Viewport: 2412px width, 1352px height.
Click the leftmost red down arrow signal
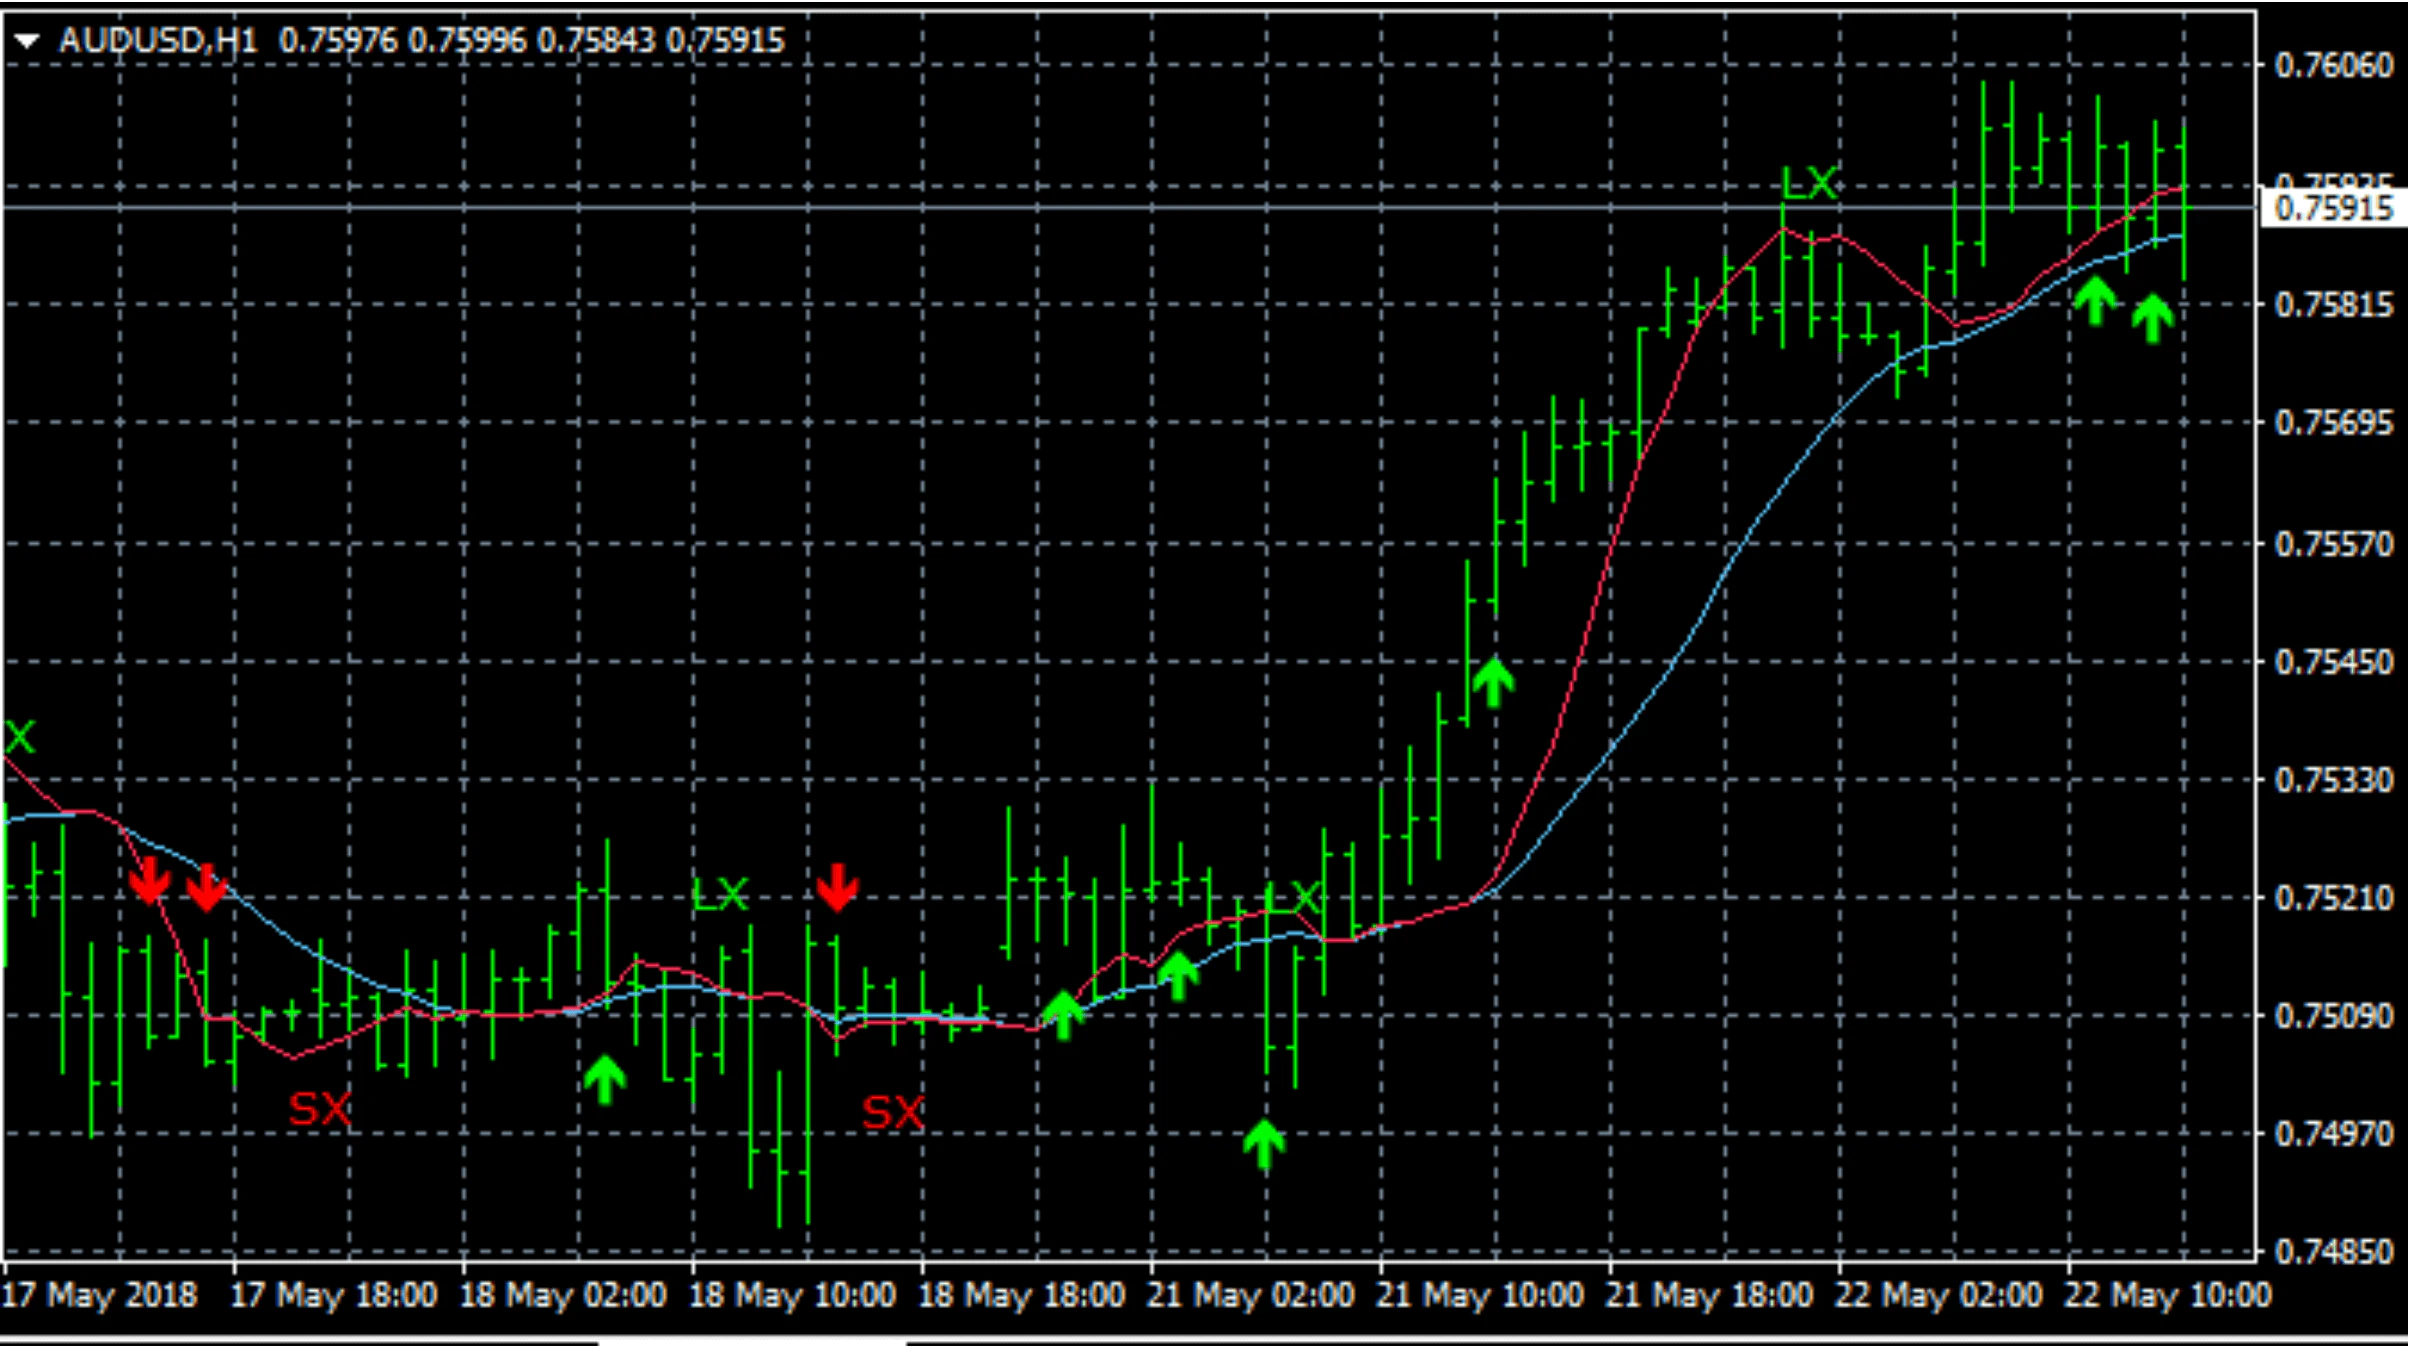(x=150, y=881)
